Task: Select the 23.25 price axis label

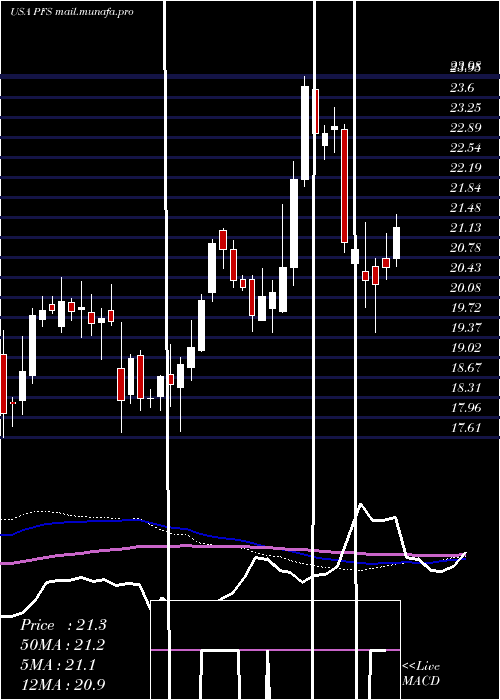Action: (465, 108)
